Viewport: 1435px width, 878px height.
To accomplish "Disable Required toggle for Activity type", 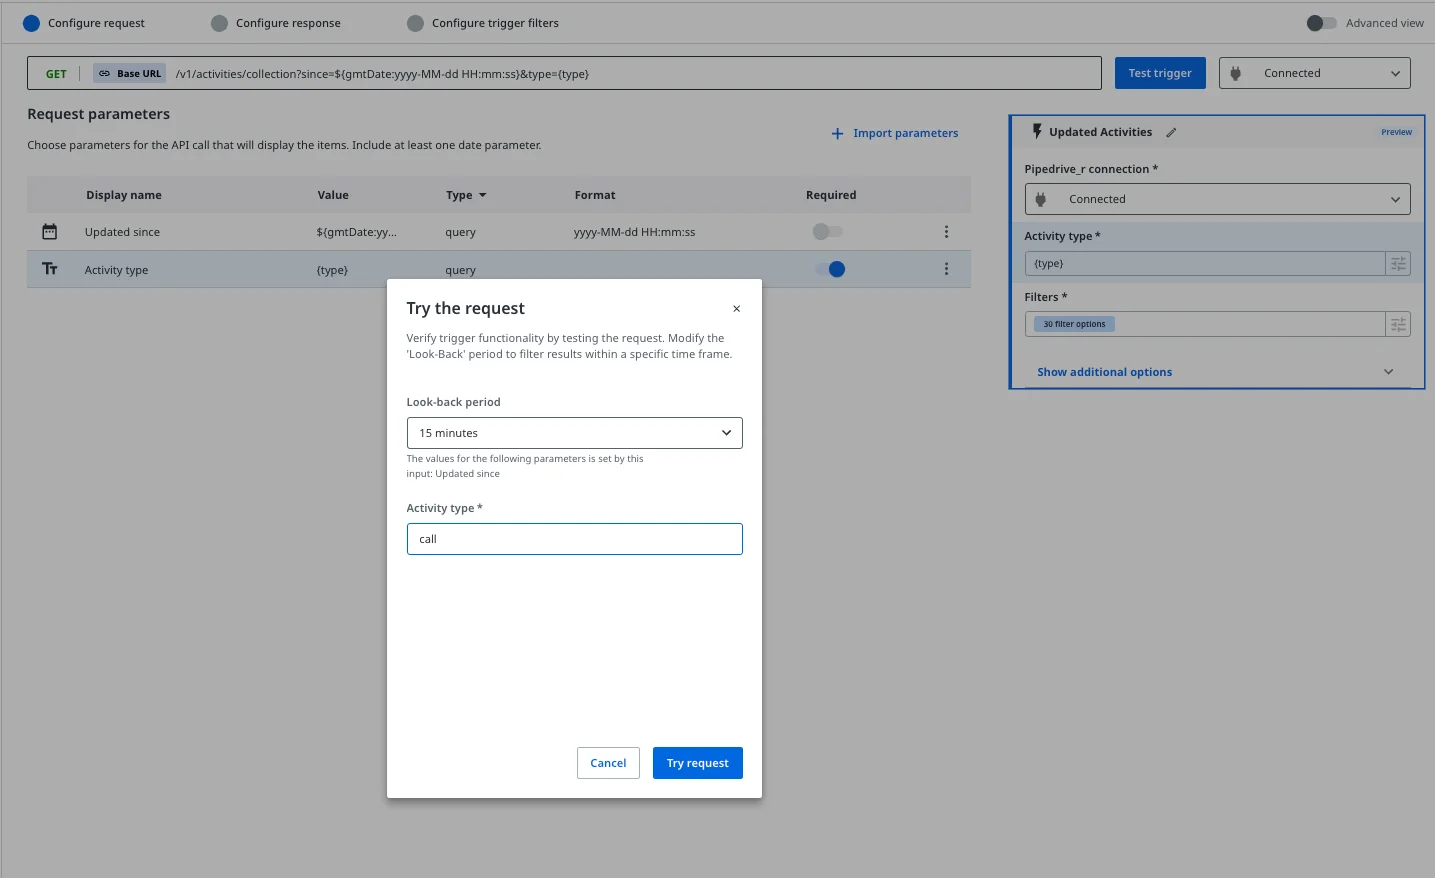I will (x=830, y=269).
